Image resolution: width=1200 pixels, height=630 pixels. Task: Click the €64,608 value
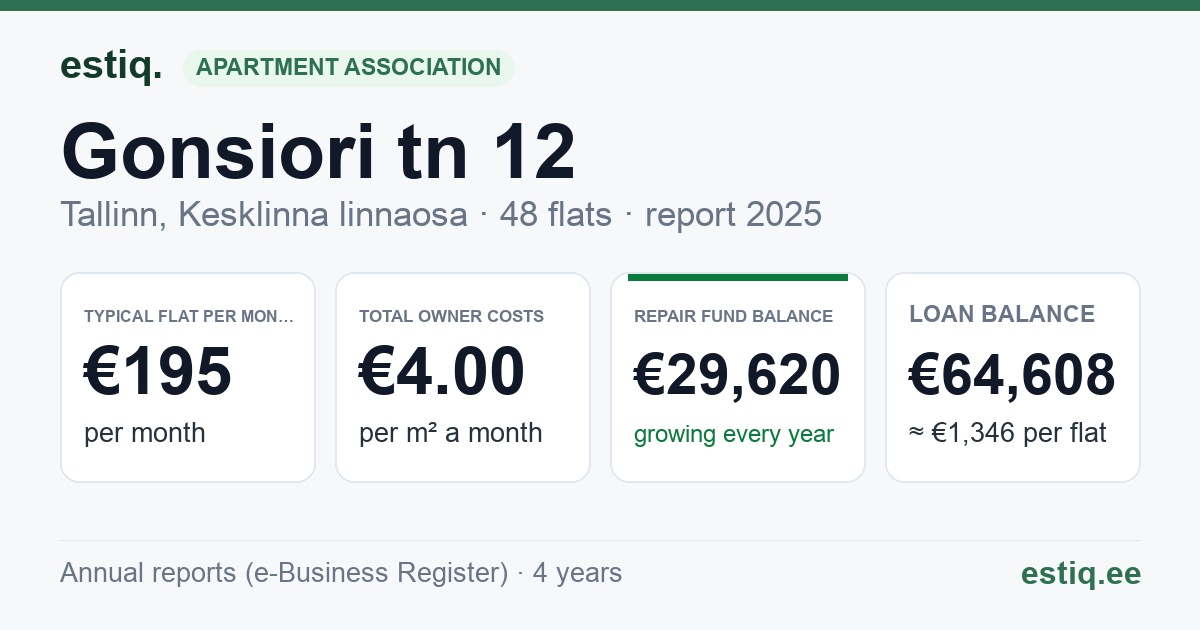click(x=1013, y=376)
